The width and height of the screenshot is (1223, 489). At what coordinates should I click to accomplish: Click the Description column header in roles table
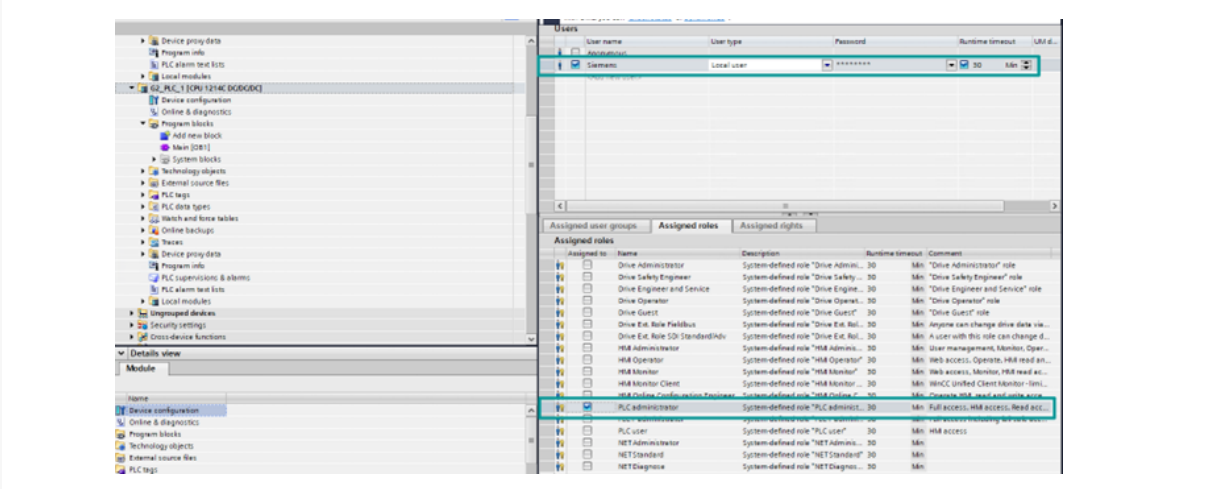coord(802,254)
